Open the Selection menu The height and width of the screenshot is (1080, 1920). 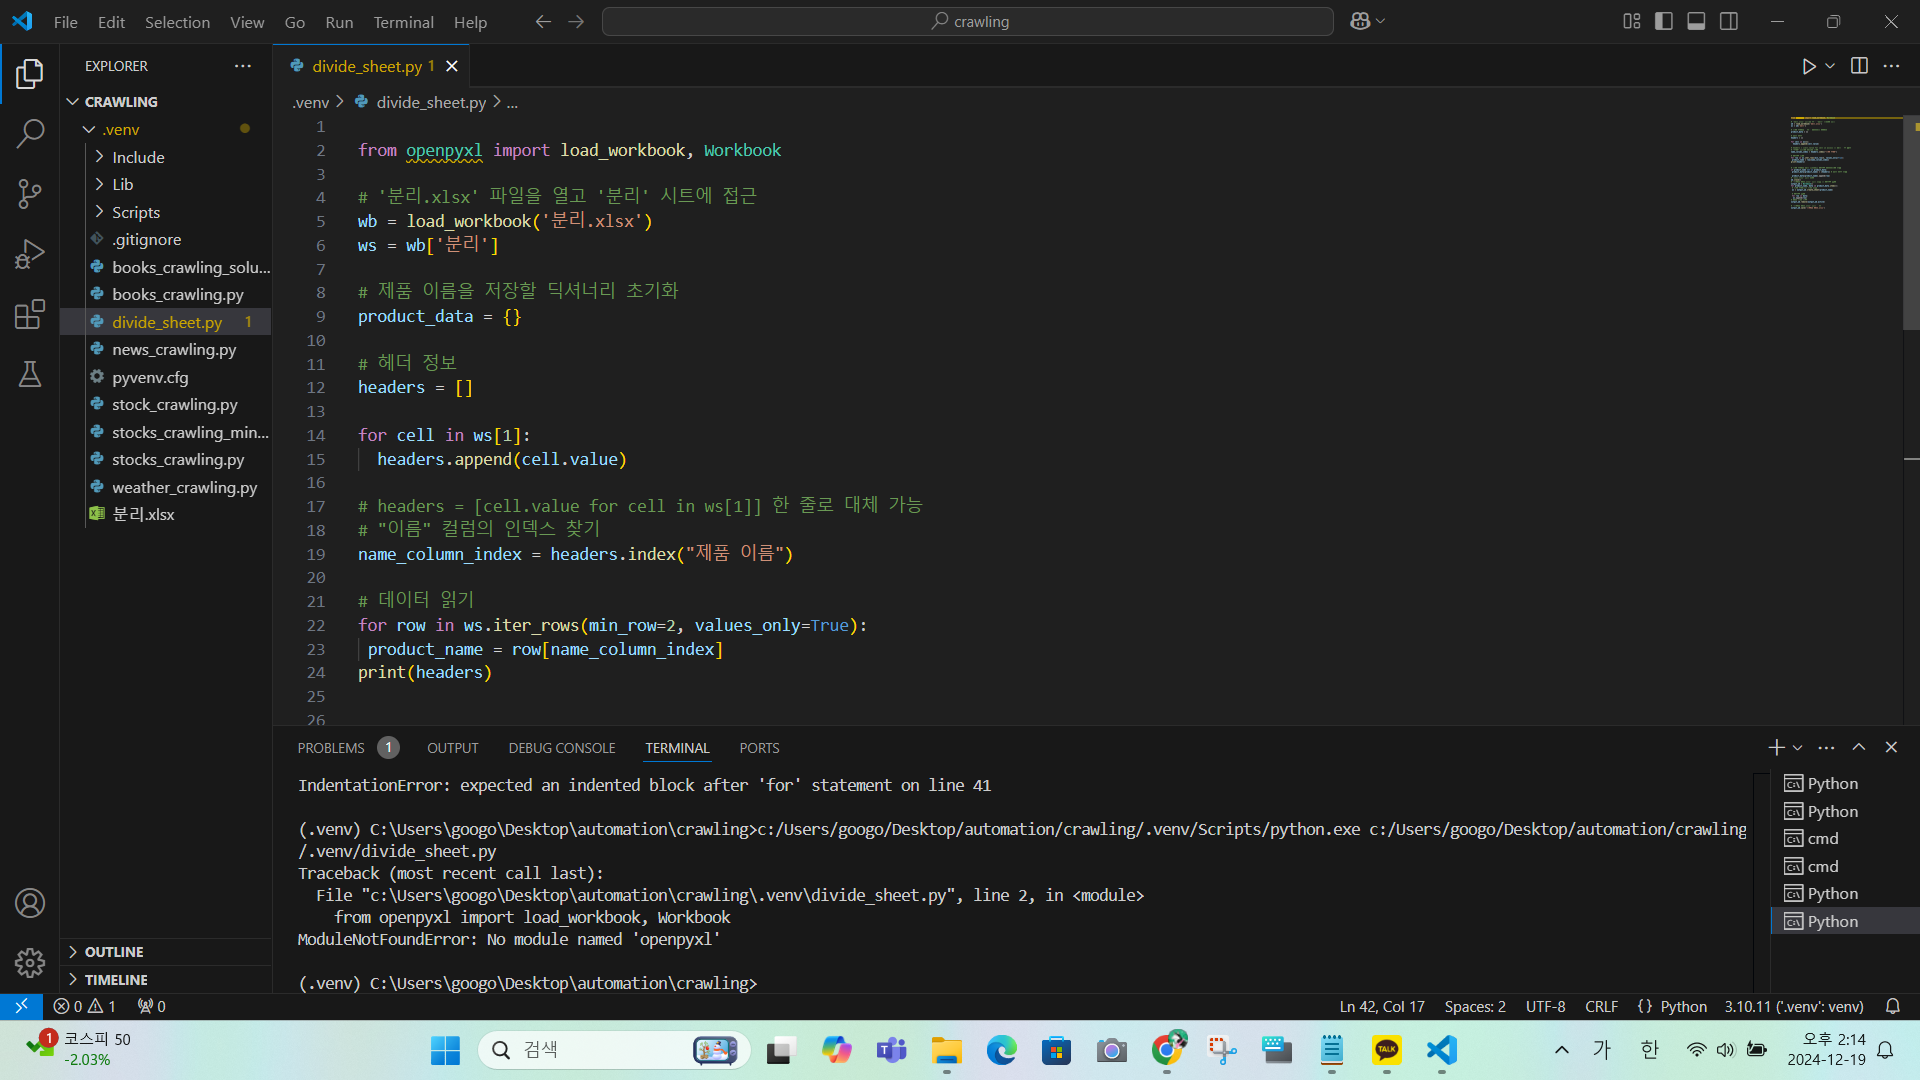click(x=177, y=22)
